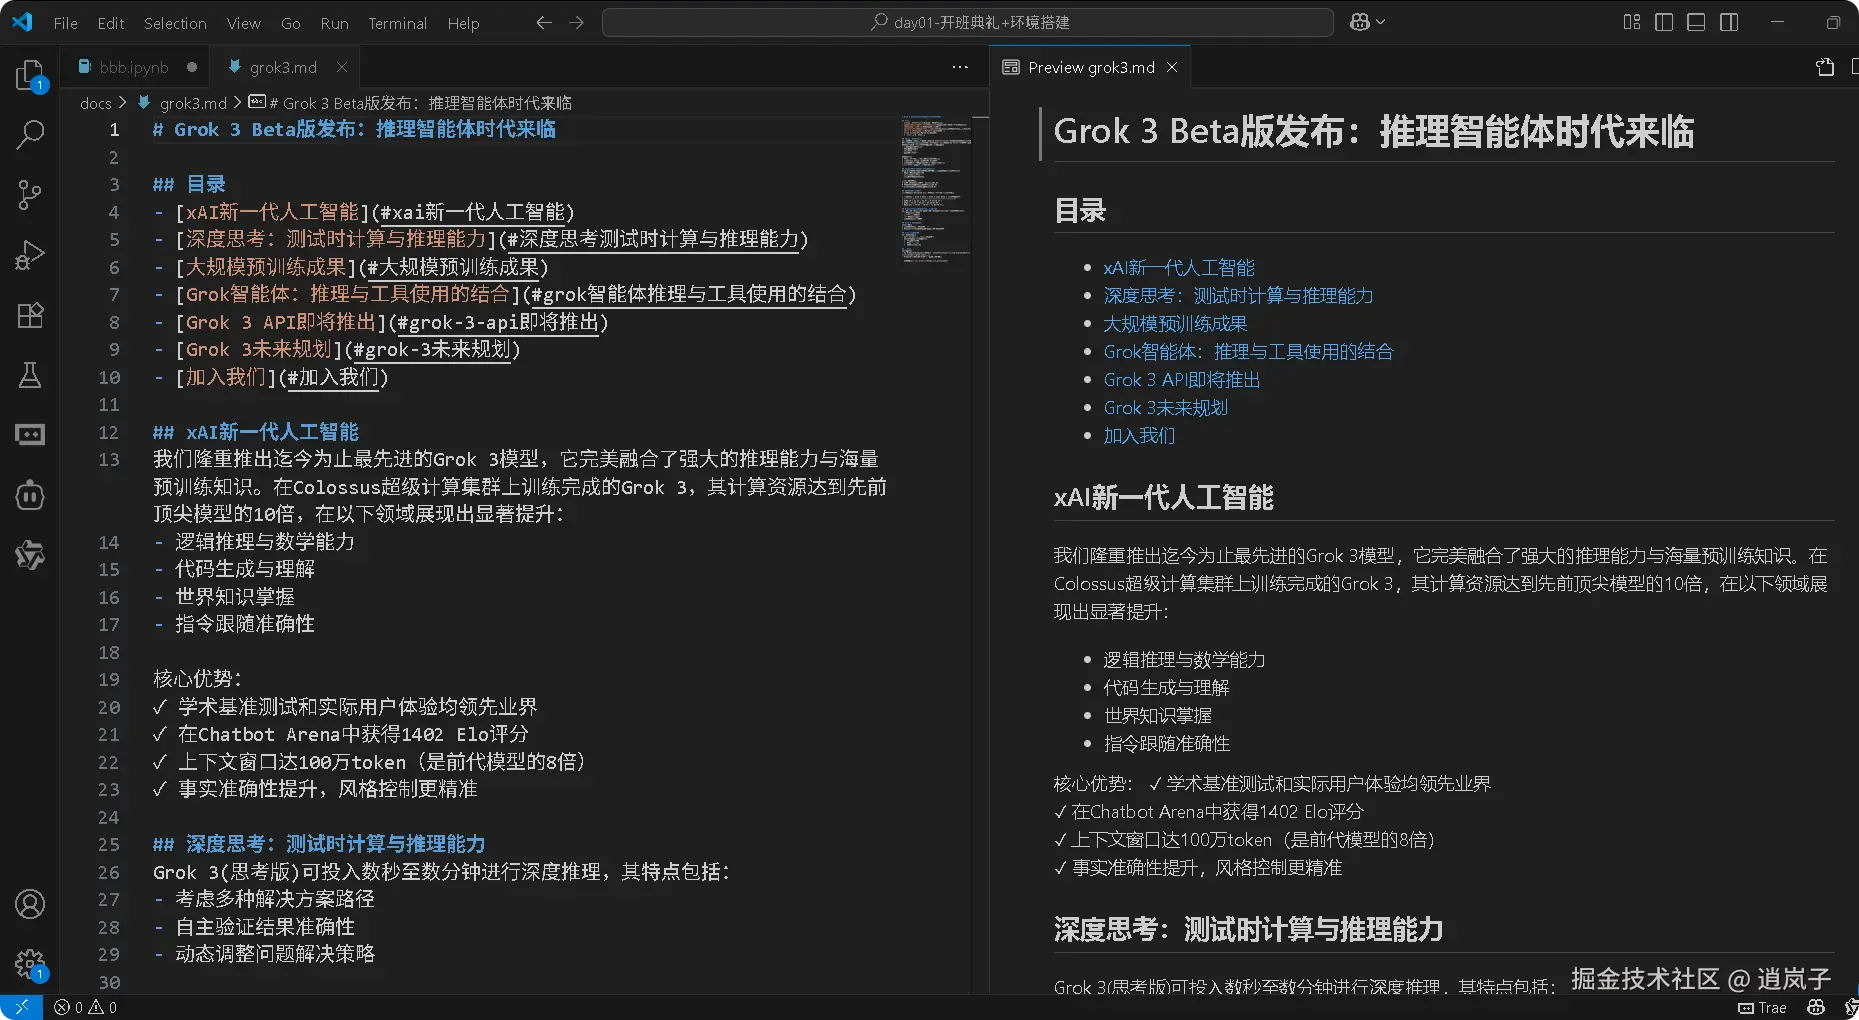Screen dimensions: 1859x1020
Task: Toggle the Secondary Side Bar visibility
Action: pos(1729,22)
